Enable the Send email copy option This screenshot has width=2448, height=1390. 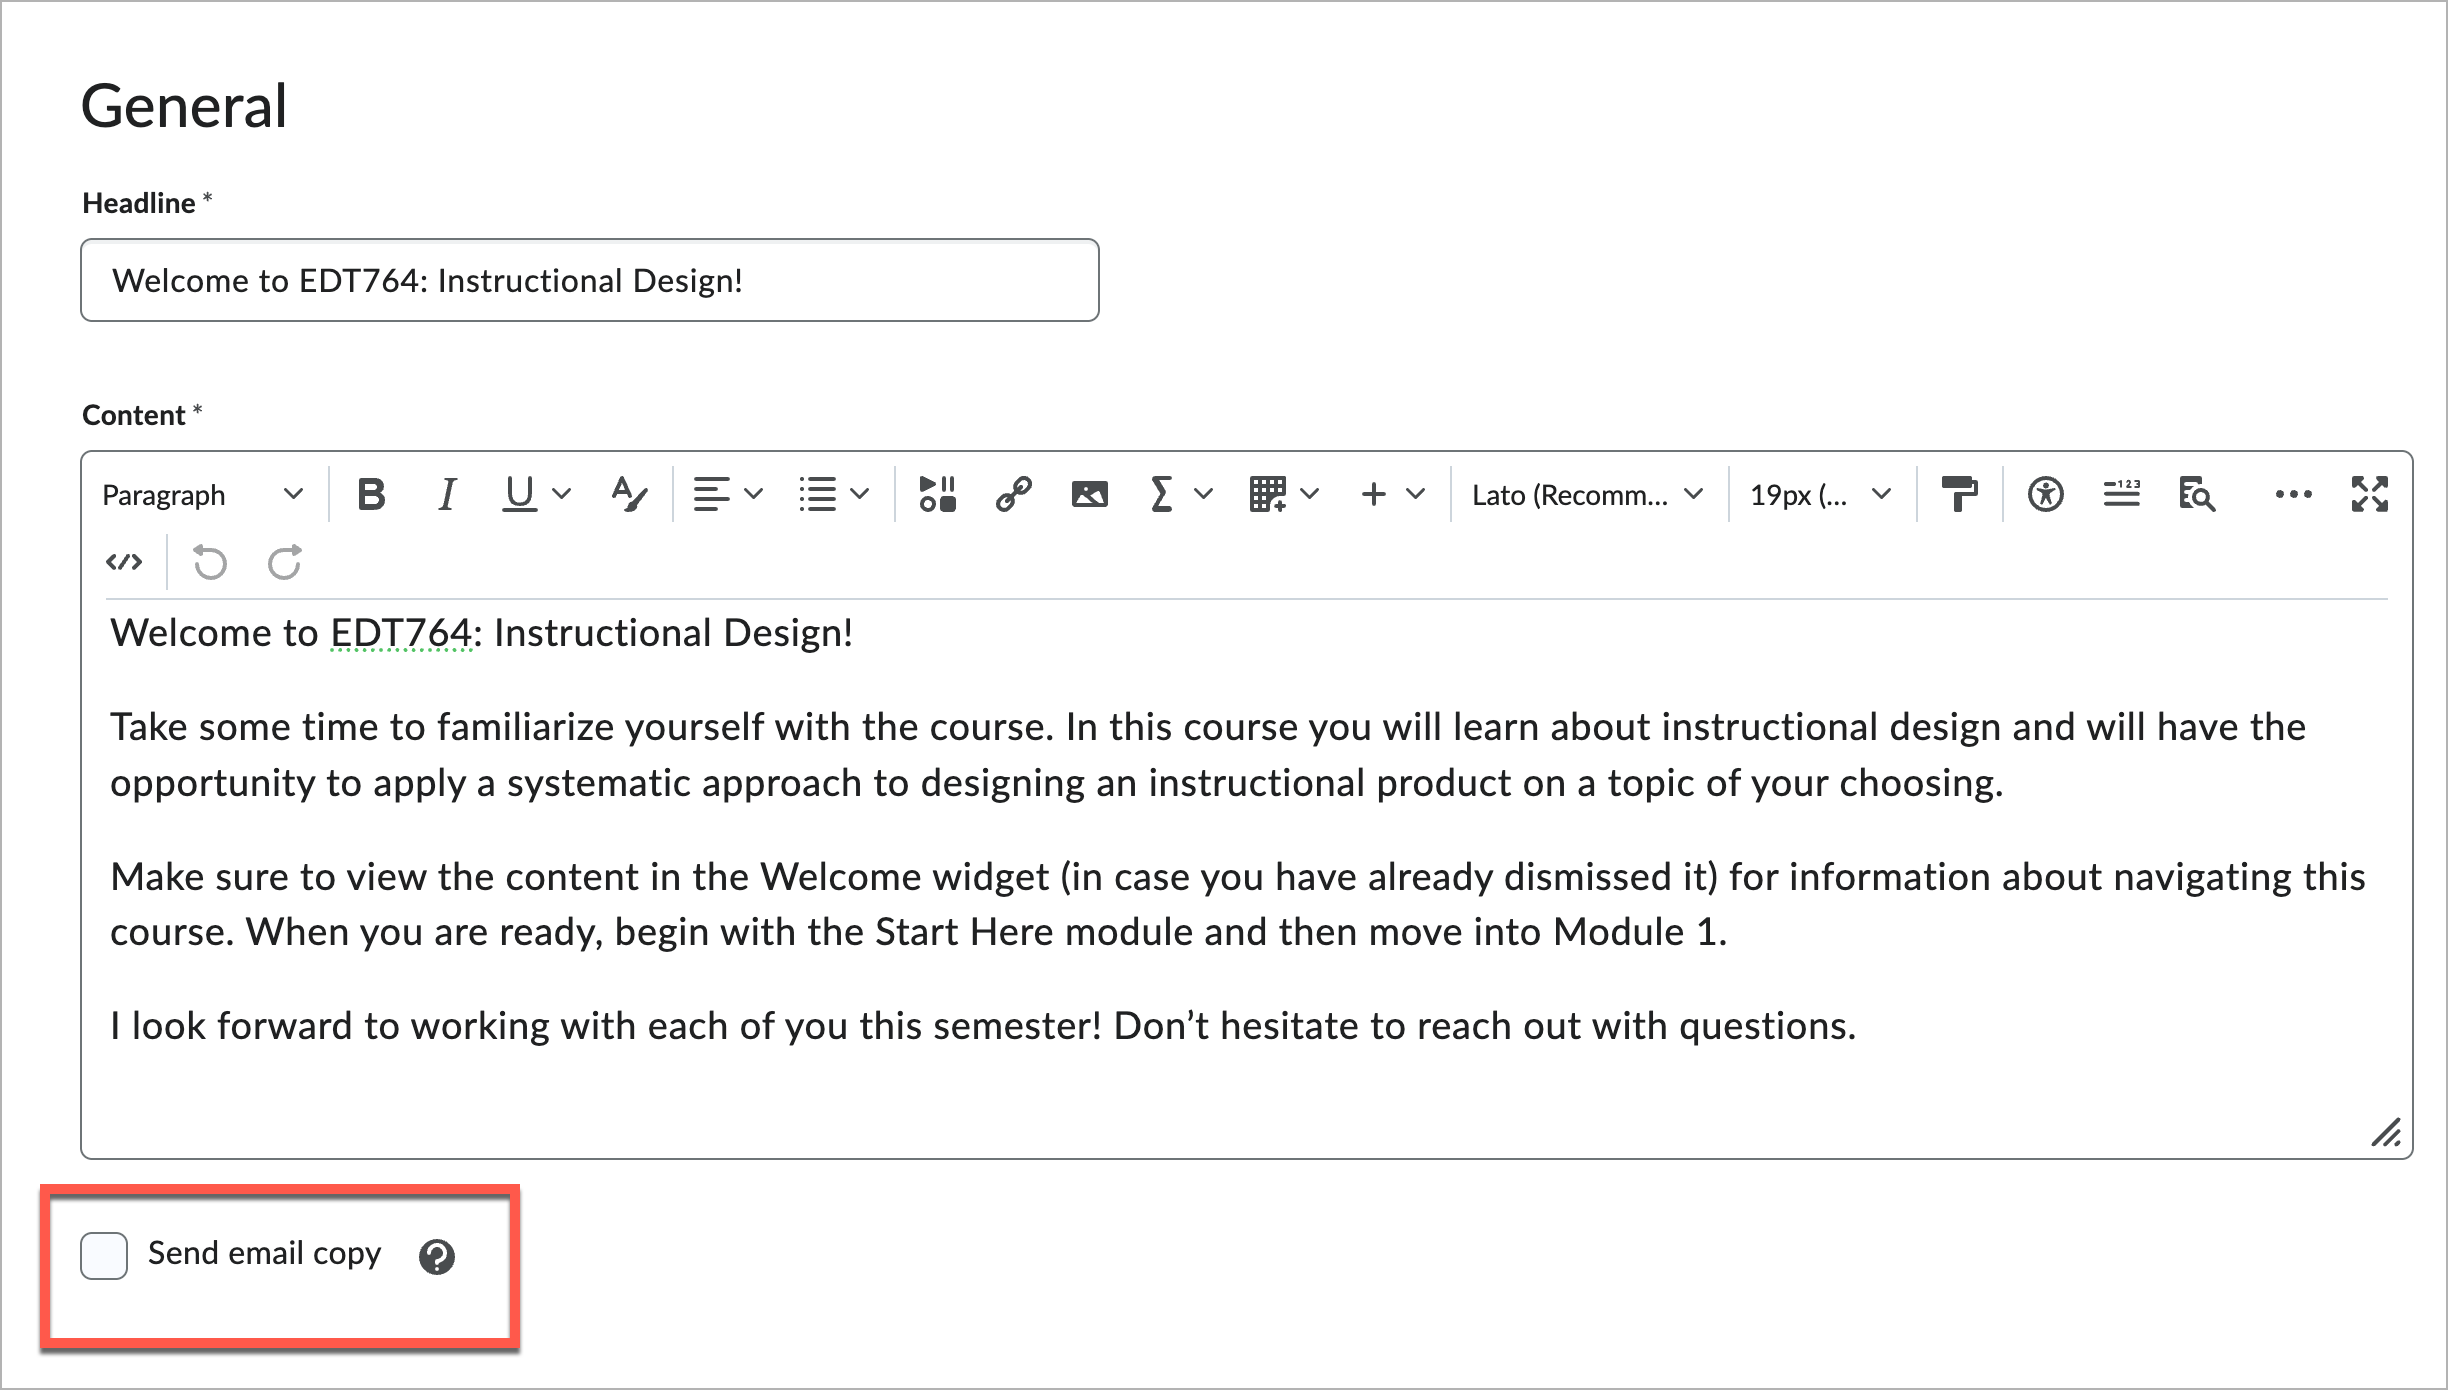pos(103,1256)
